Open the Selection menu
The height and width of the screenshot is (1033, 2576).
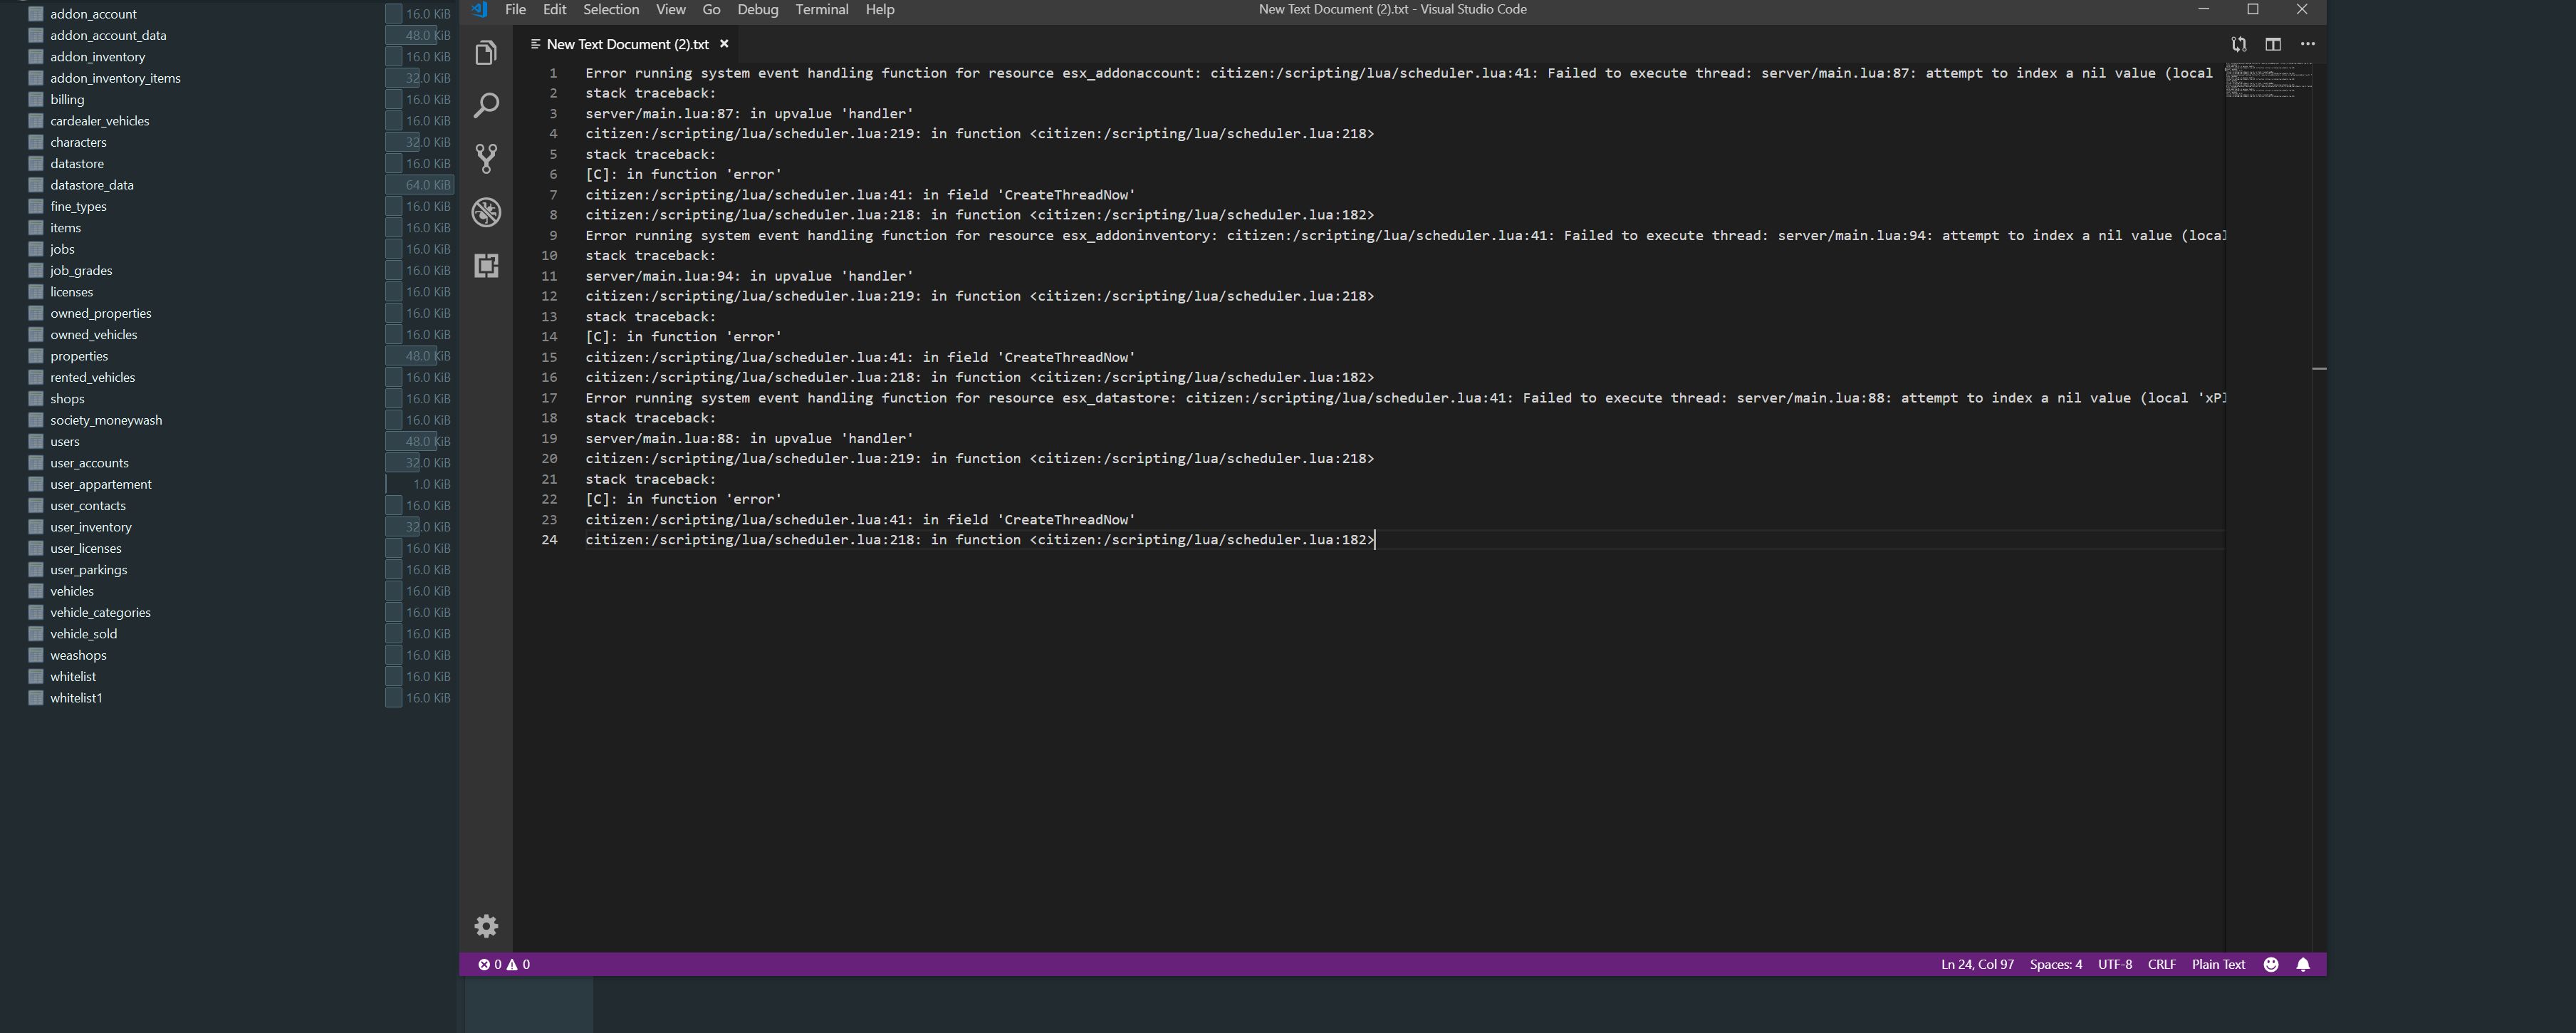[610, 10]
